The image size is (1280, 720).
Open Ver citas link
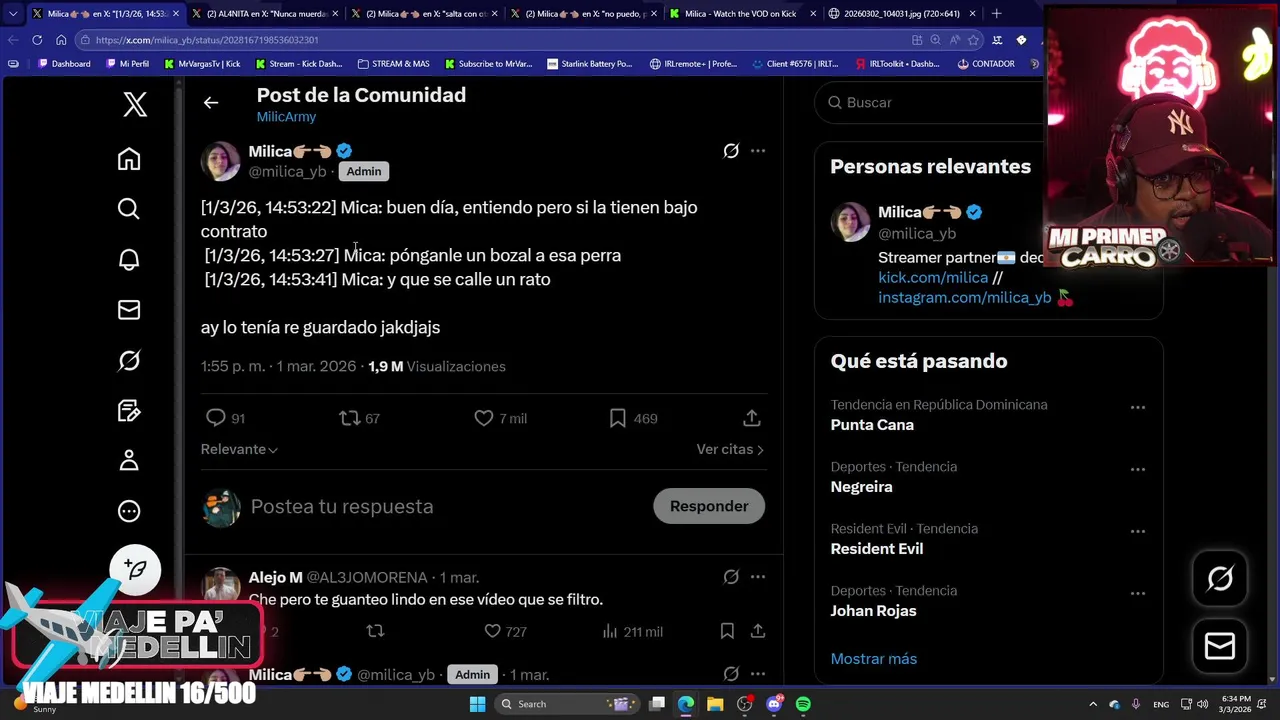point(730,449)
